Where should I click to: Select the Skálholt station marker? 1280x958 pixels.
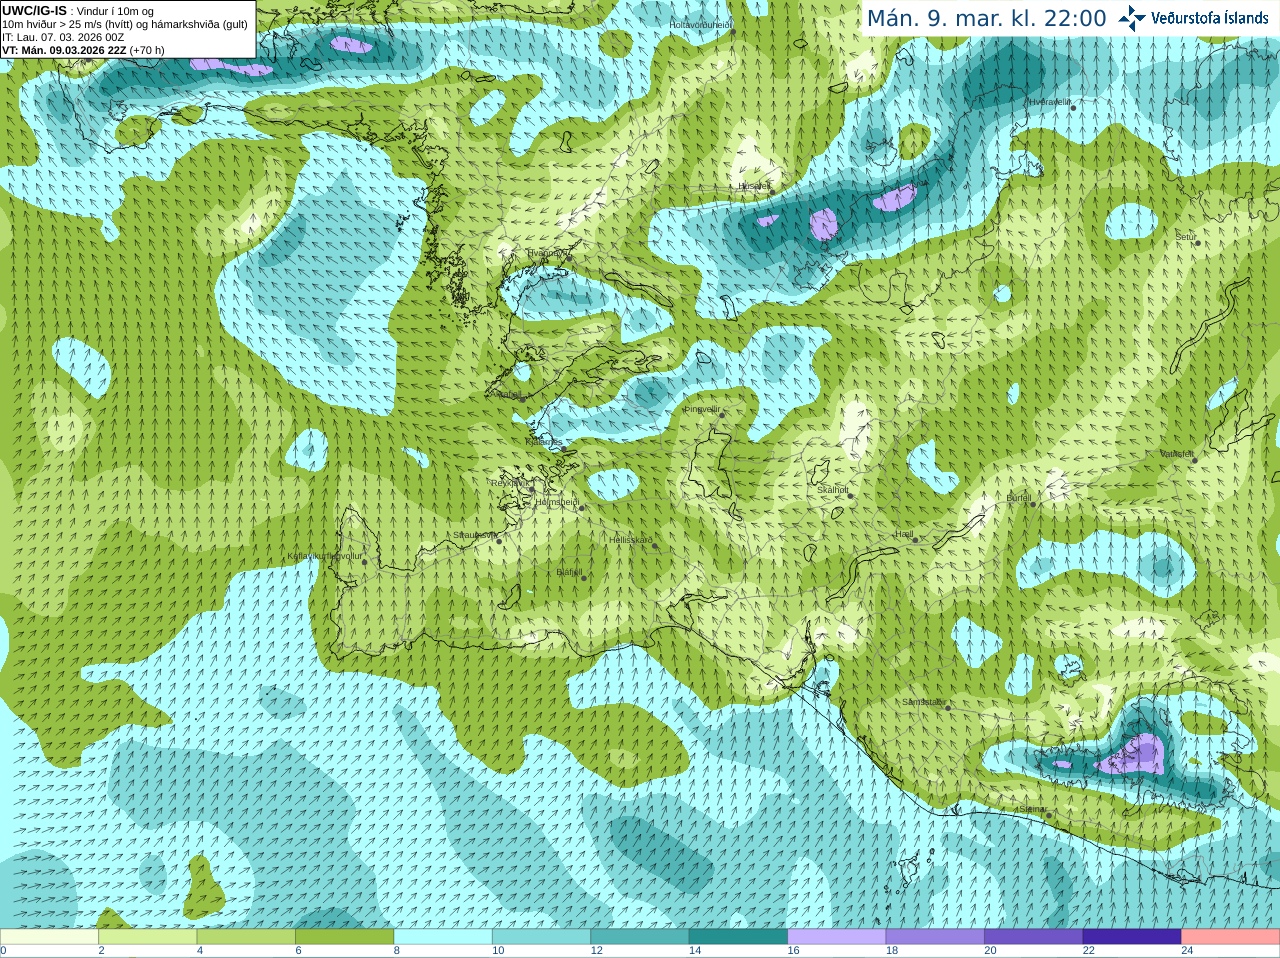850,496
